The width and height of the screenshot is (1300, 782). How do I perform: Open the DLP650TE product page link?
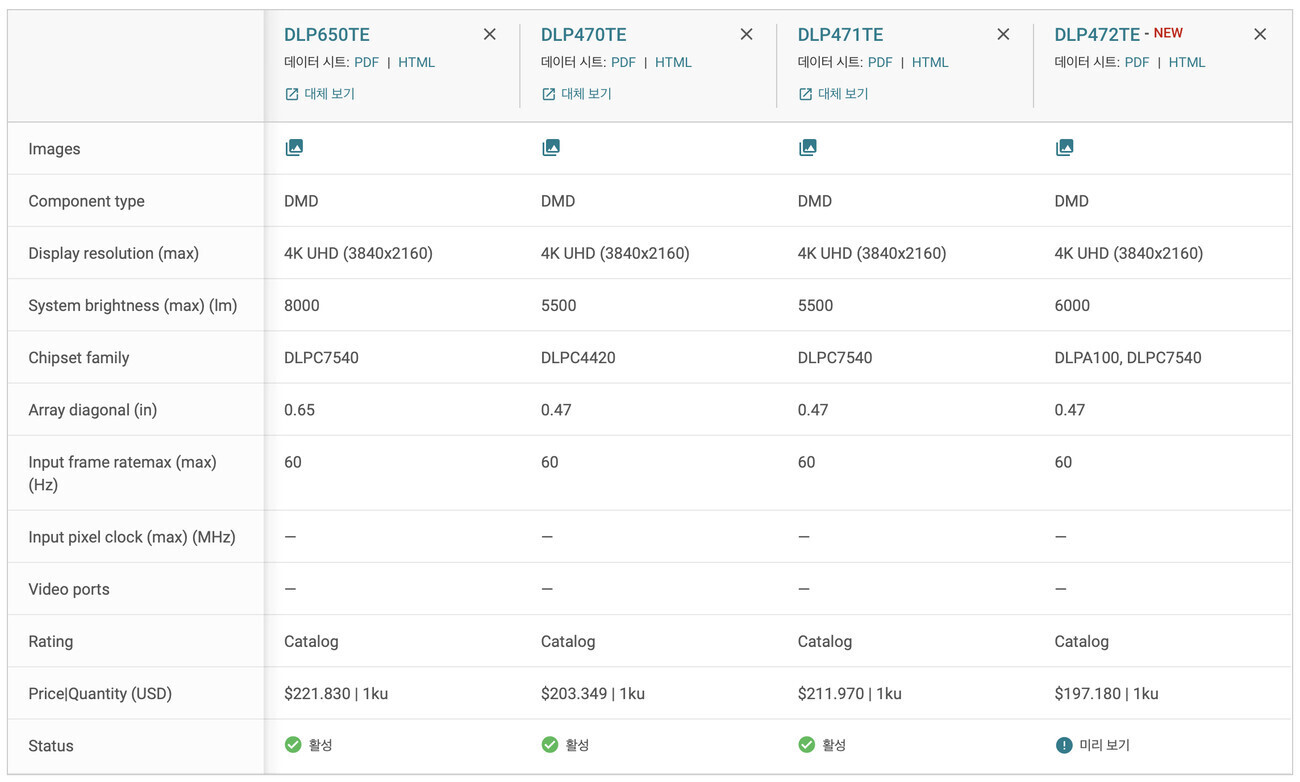pos(327,35)
